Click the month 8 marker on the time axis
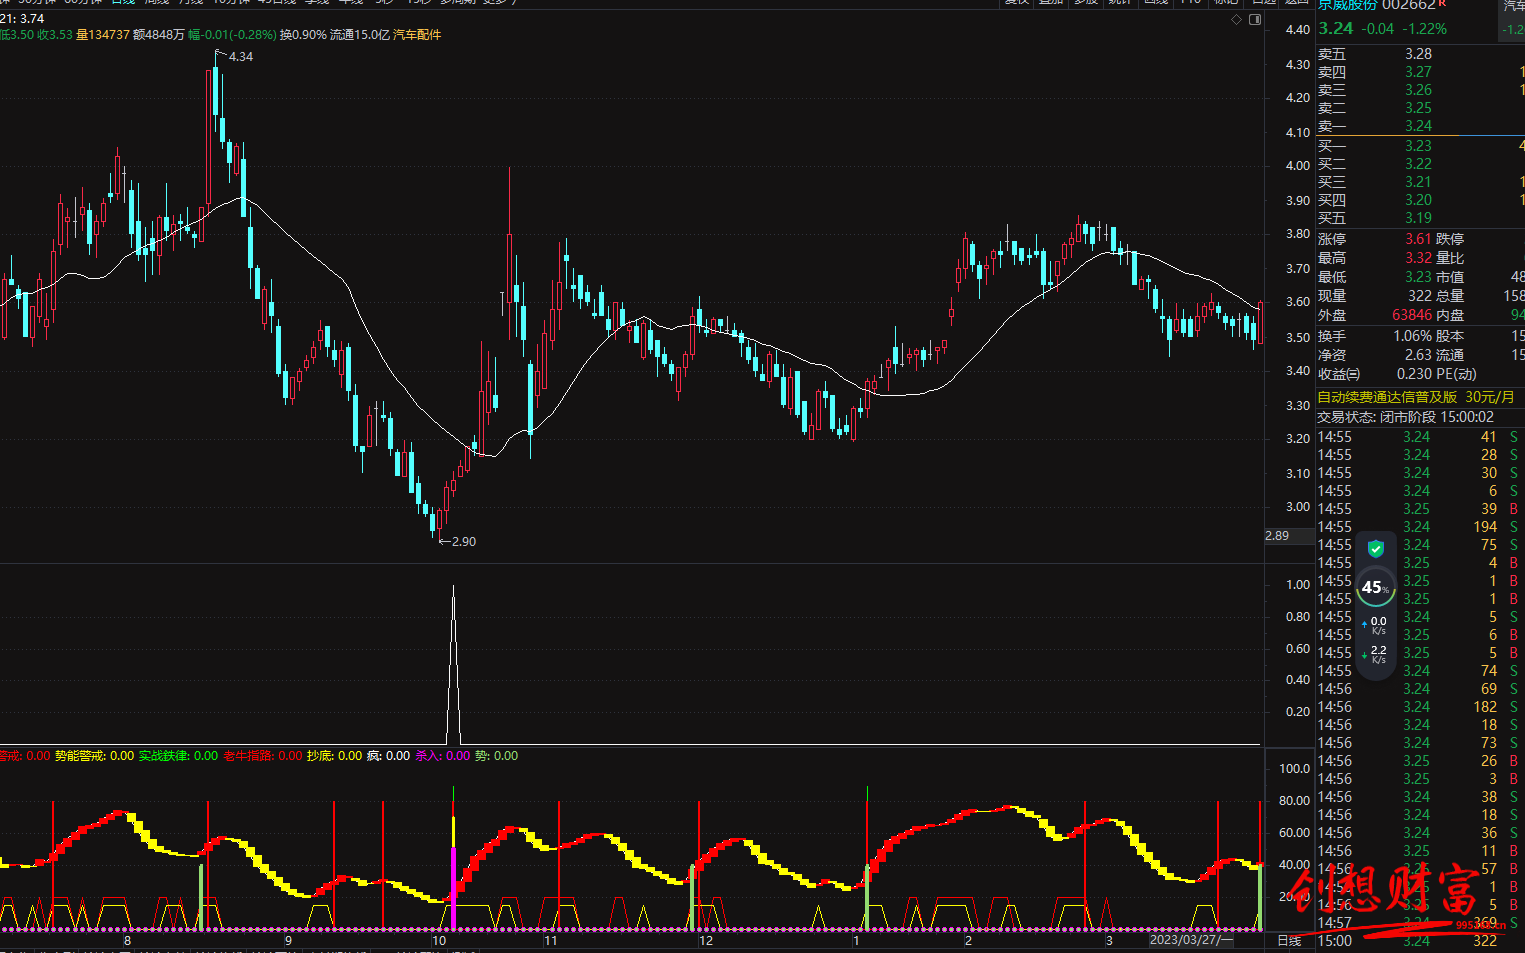The image size is (1525, 953). coord(127,941)
